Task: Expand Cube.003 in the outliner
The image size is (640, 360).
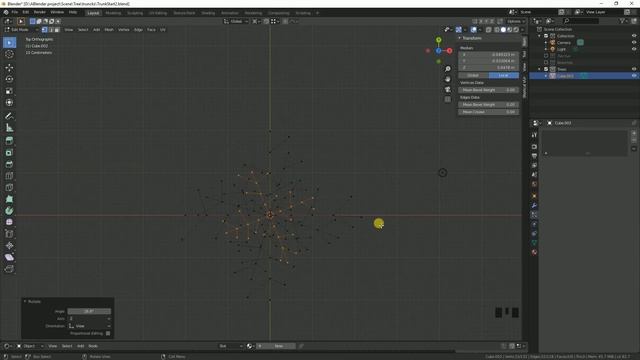Action: (x=546, y=76)
